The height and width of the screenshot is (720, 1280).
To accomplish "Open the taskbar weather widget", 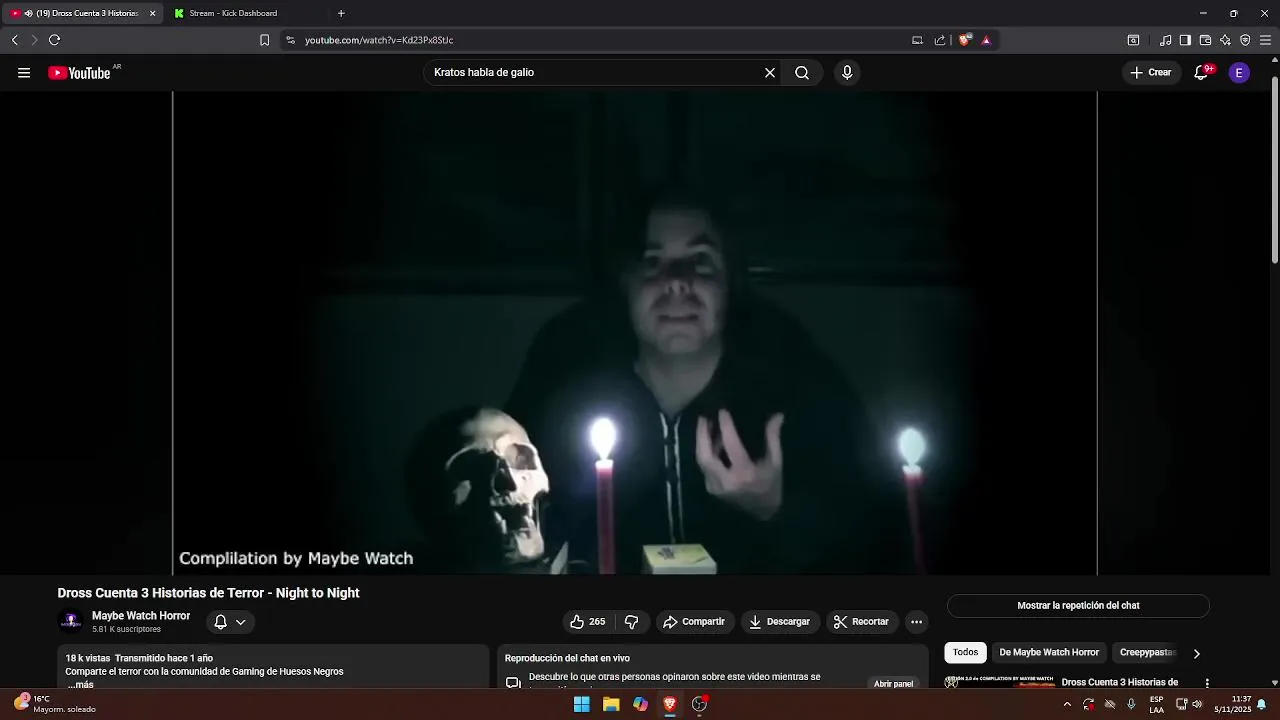I will click(x=55, y=704).
